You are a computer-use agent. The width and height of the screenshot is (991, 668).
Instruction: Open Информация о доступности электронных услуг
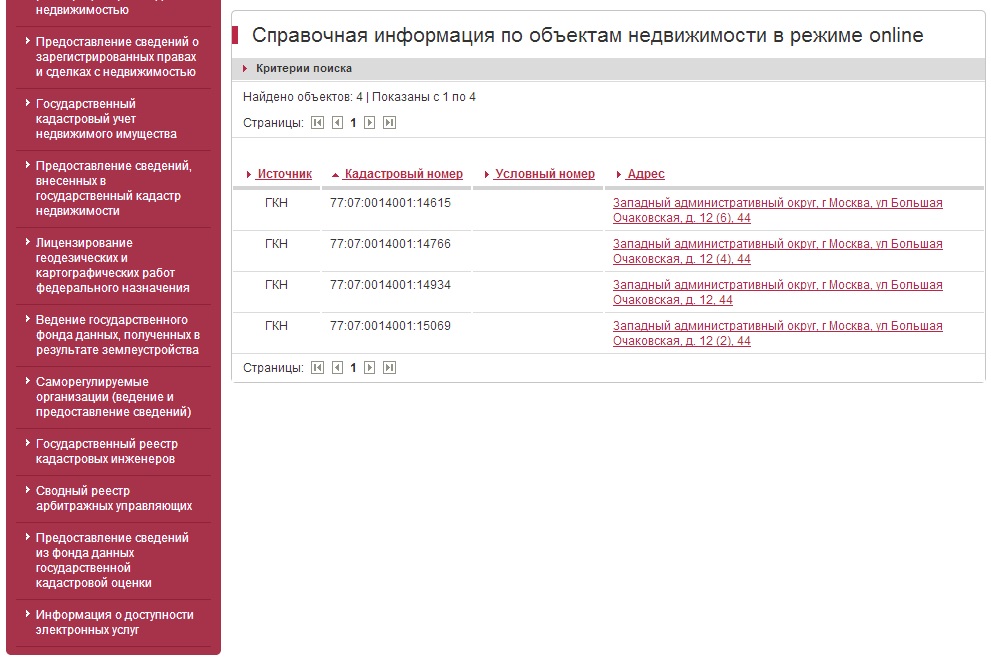(x=114, y=622)
